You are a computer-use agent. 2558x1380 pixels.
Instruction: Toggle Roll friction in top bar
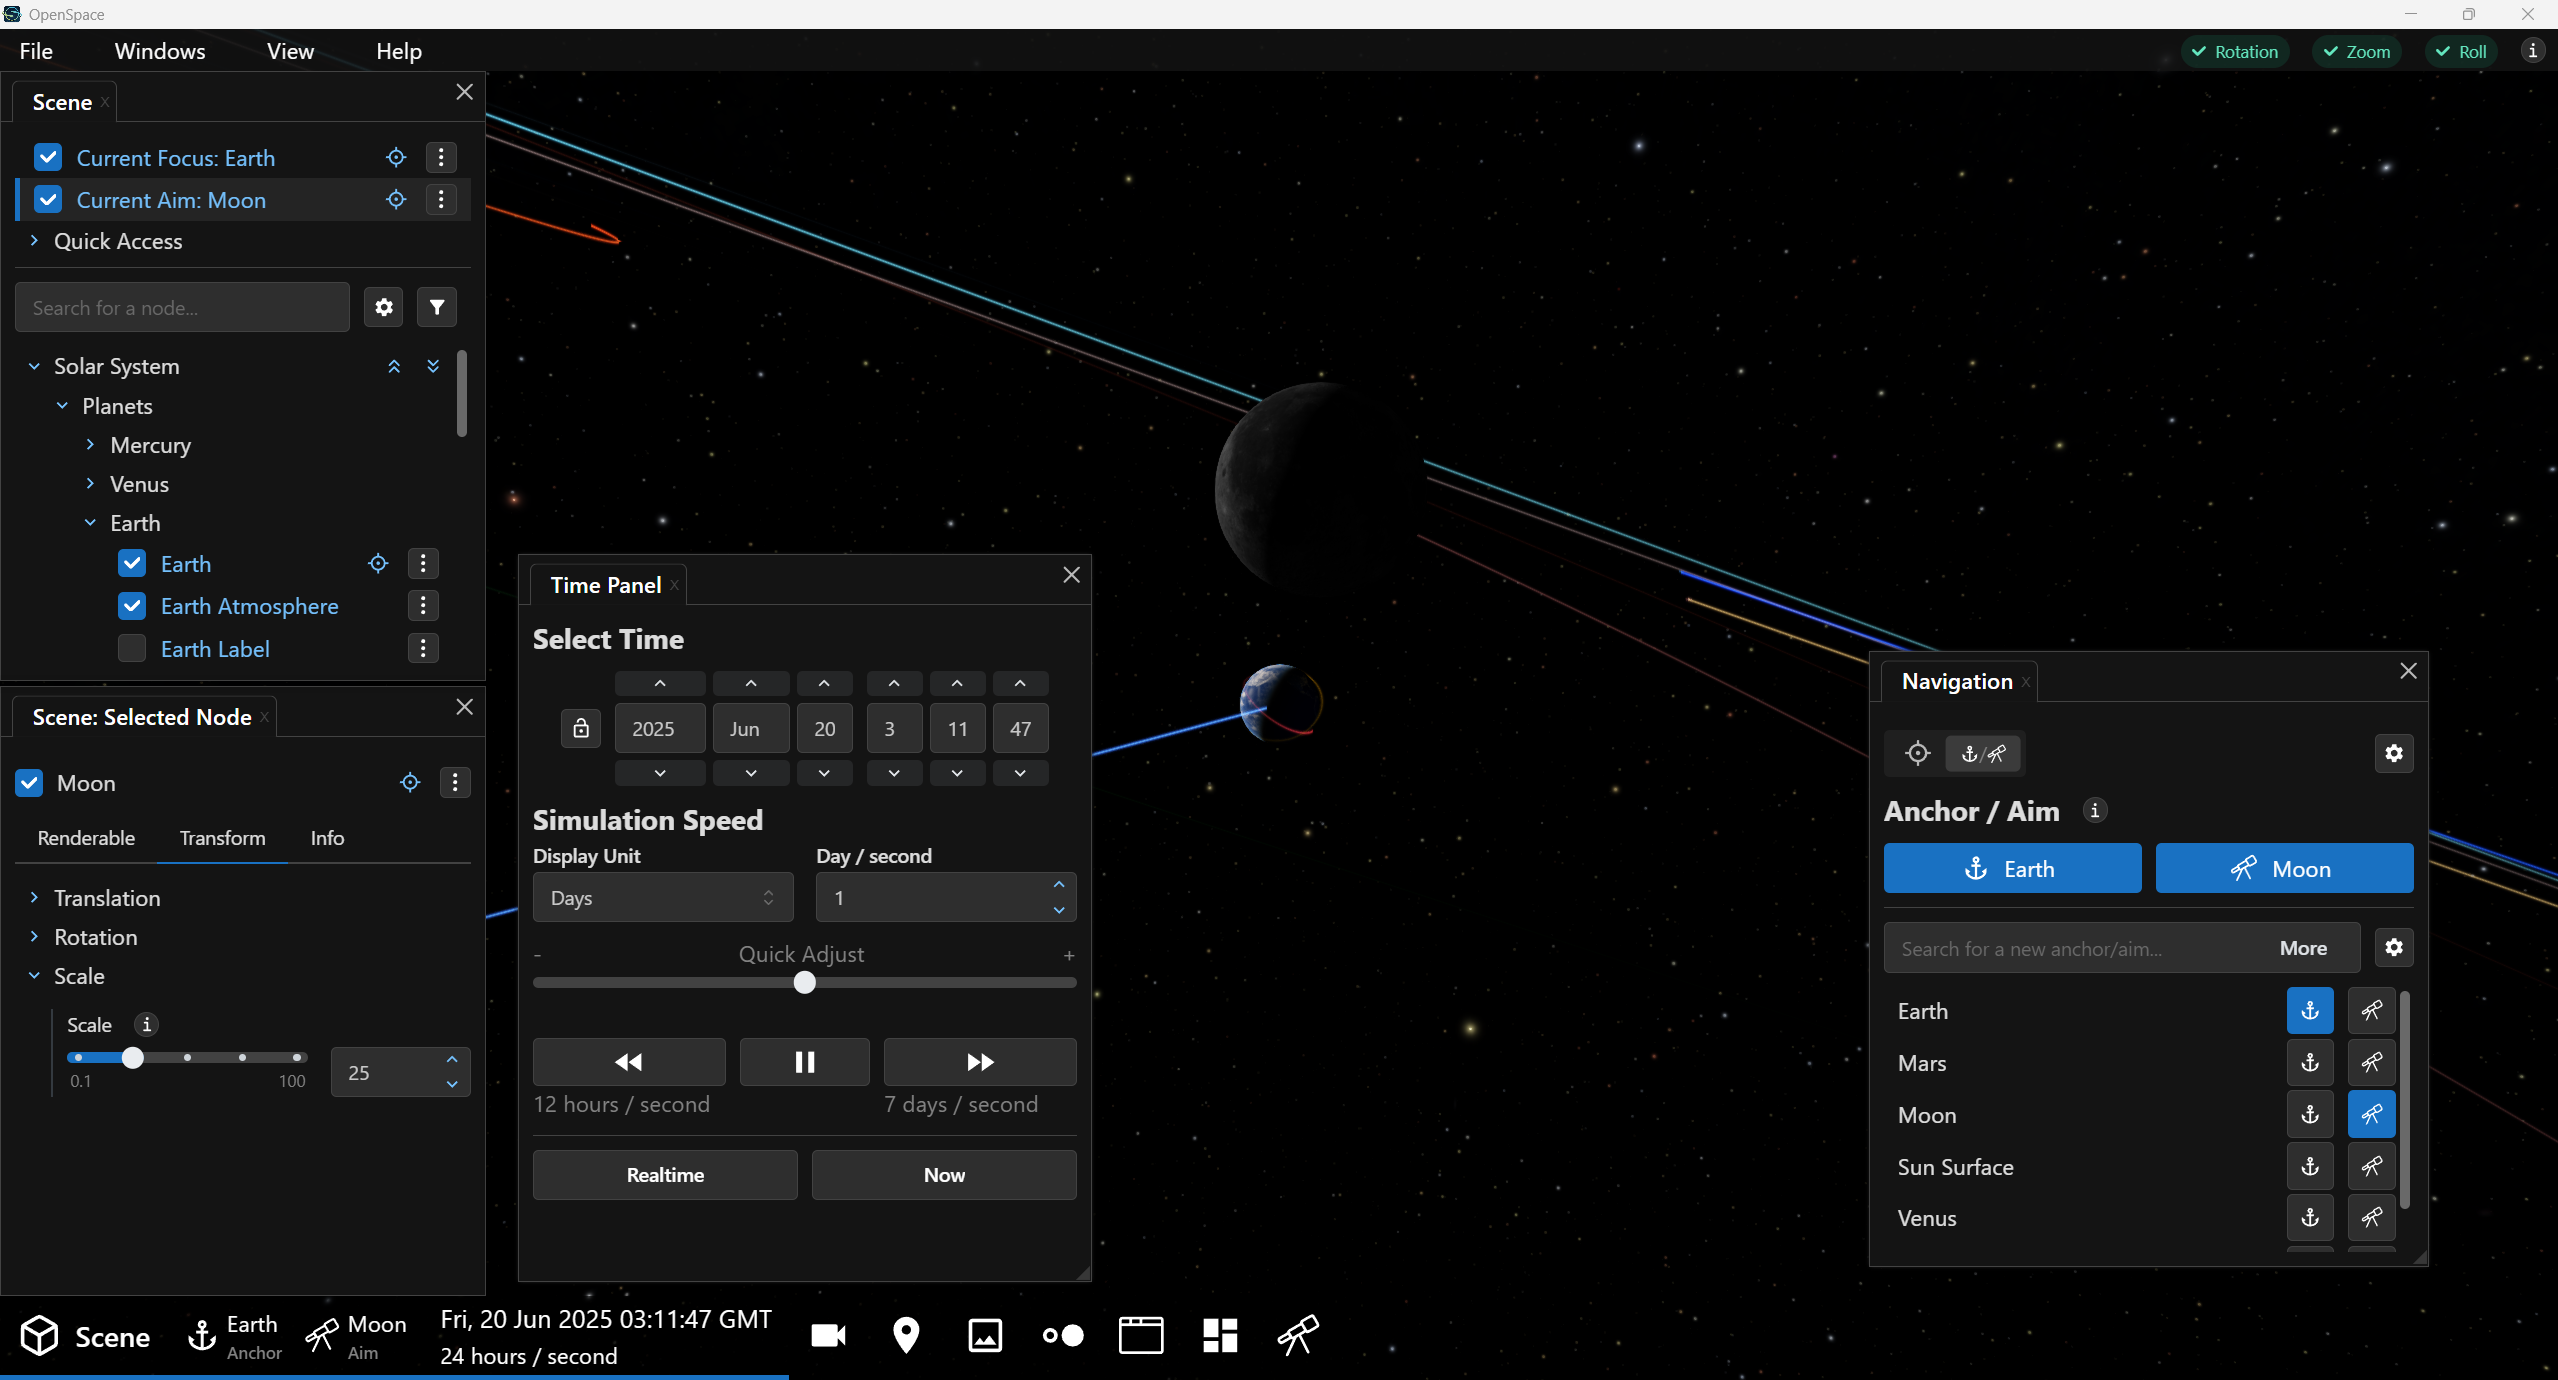(2461, 52)
